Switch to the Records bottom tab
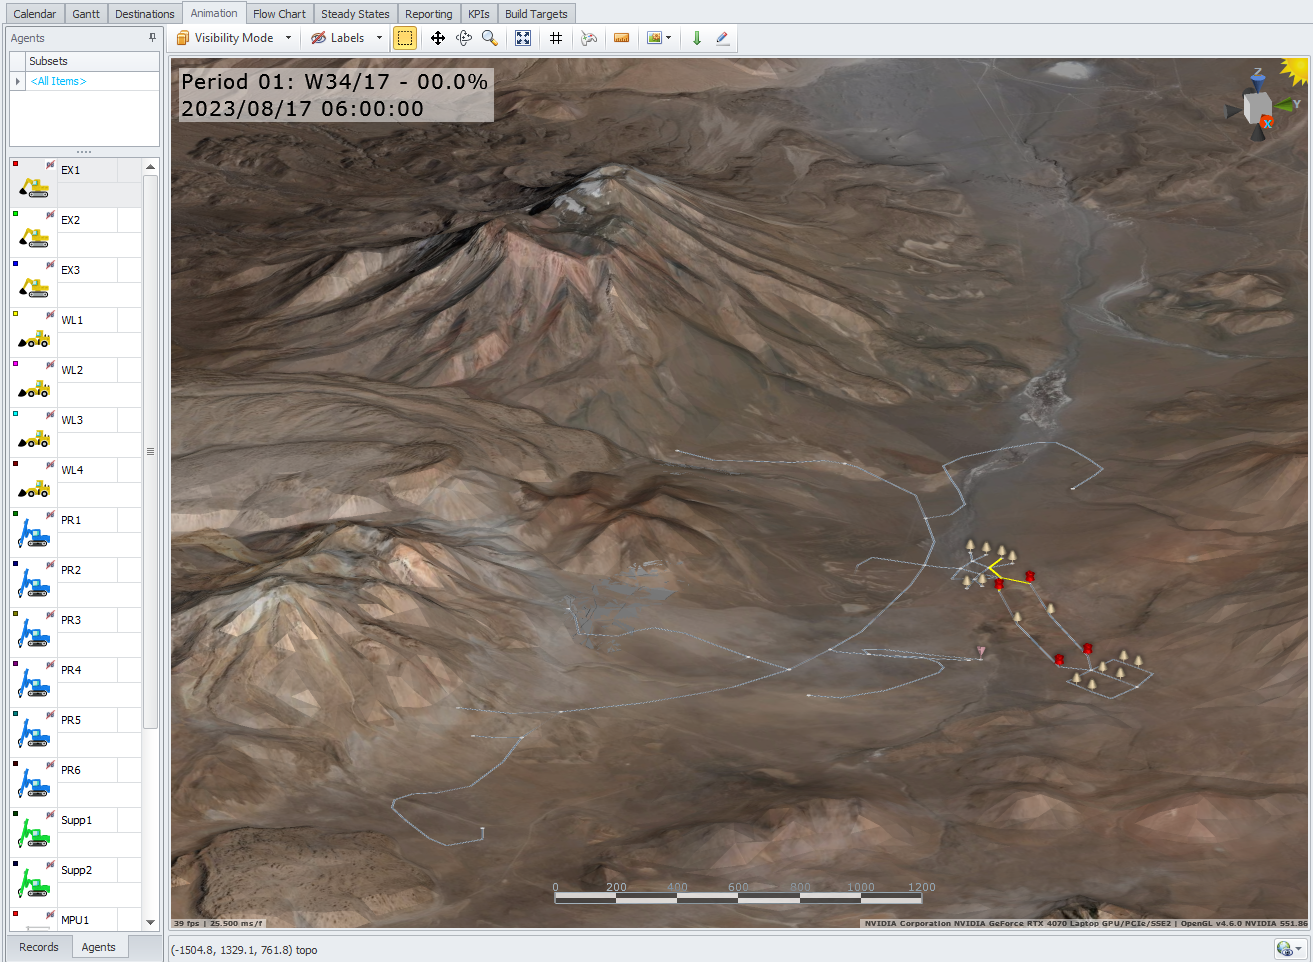 [x=39, y=947]
